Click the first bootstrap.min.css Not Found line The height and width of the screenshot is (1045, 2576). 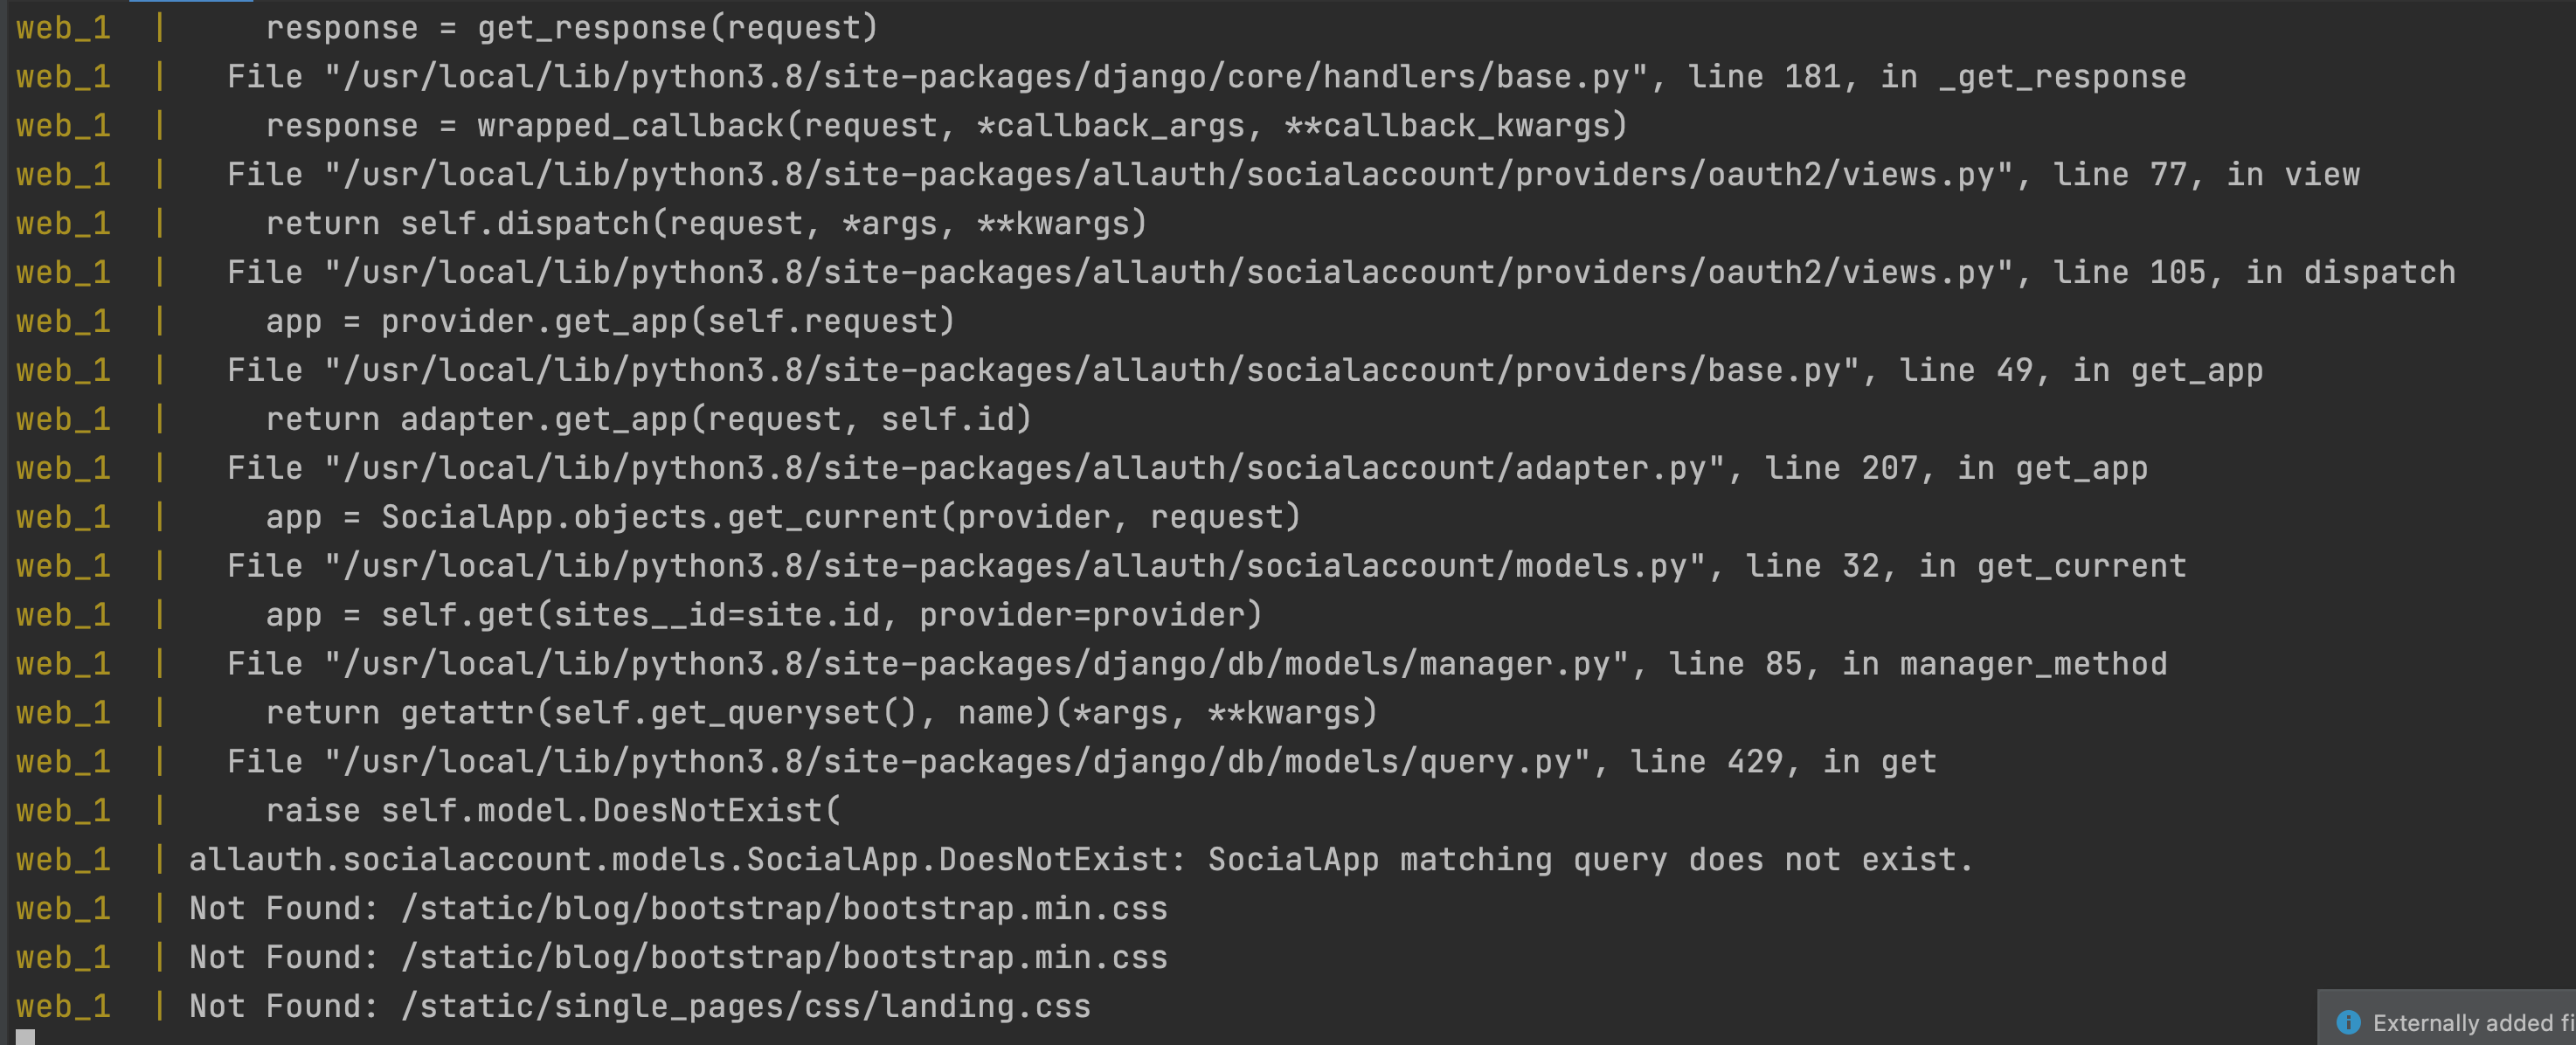click(679, 909)
